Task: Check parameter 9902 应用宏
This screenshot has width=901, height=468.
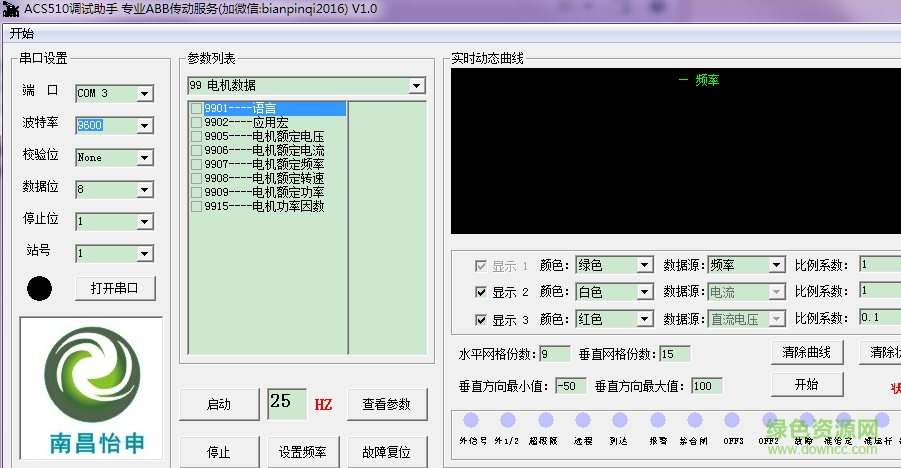Action: click(x=197, y=122)
